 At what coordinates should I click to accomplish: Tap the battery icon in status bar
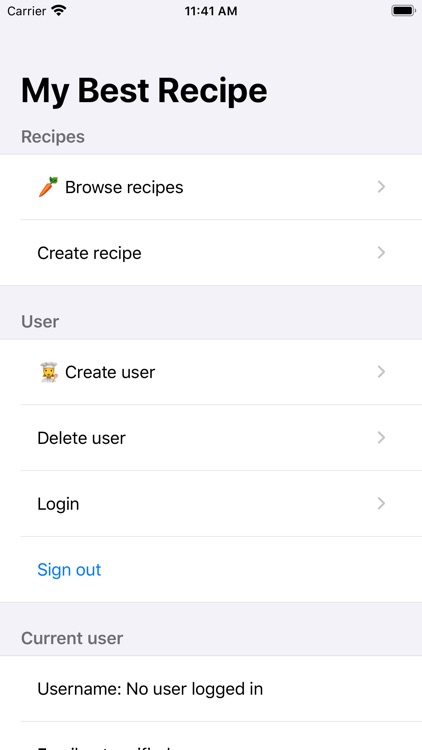(403, 11)
